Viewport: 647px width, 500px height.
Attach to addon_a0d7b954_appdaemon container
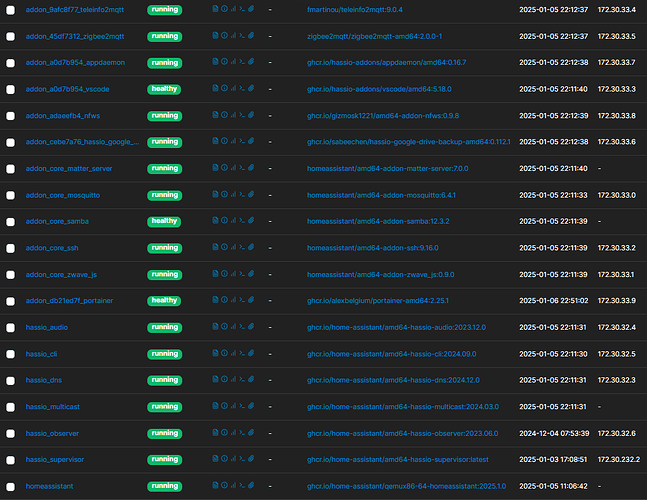coord(251,62)
